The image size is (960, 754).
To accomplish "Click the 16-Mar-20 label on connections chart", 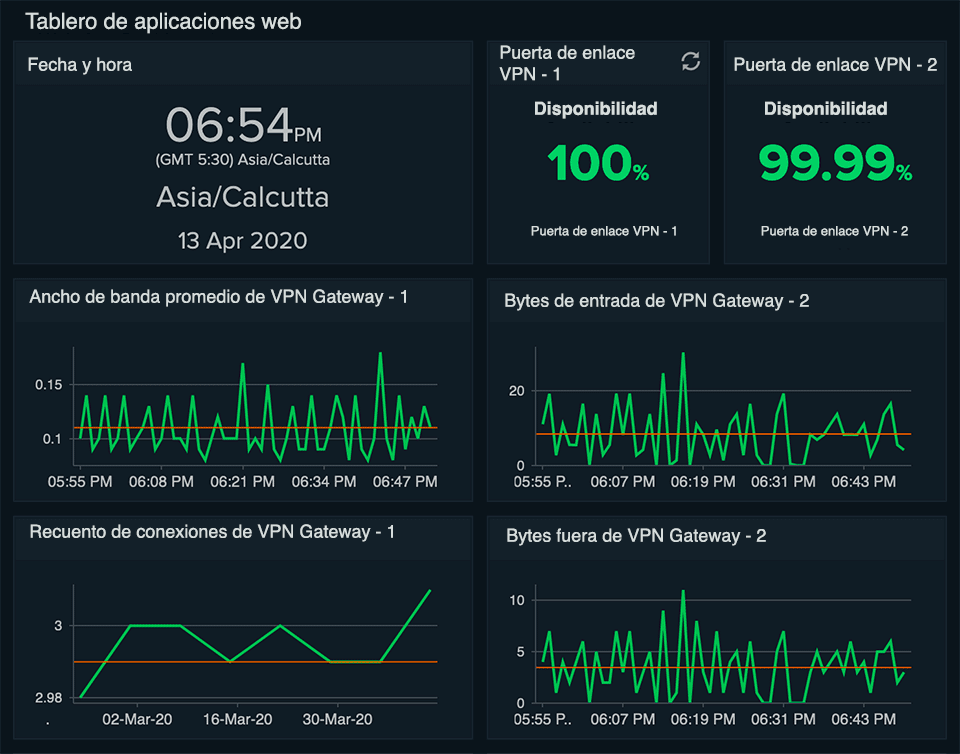I will click(x=238, y=719).
